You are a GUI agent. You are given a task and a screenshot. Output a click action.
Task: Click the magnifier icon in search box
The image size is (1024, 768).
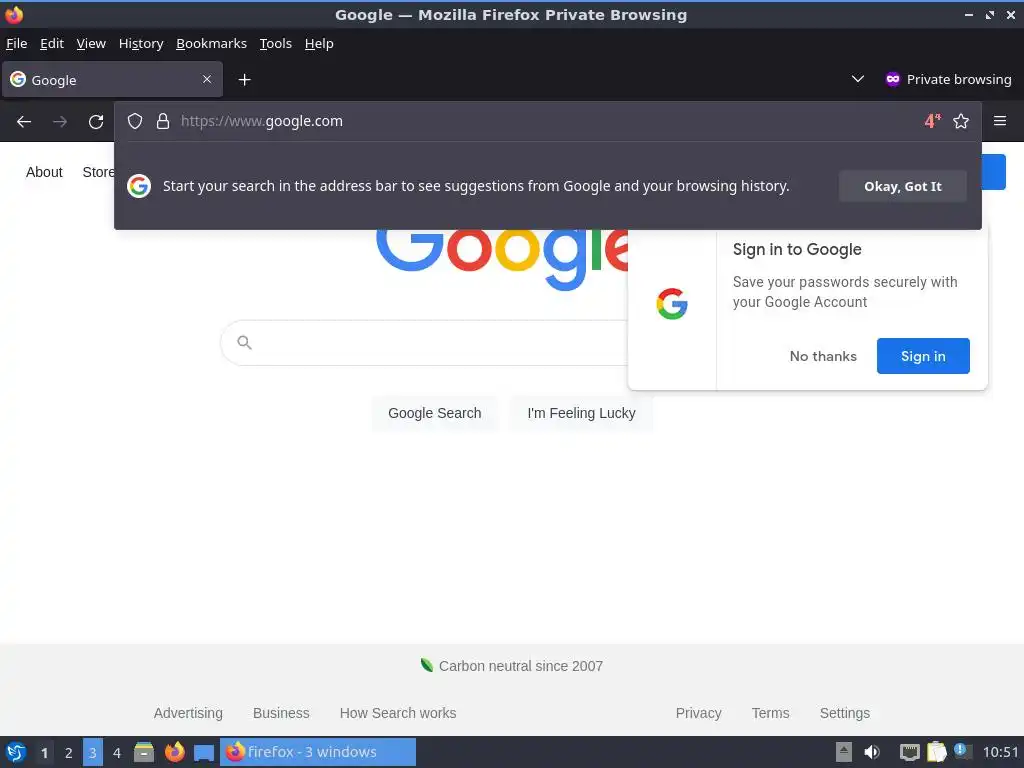coord(244,342)
